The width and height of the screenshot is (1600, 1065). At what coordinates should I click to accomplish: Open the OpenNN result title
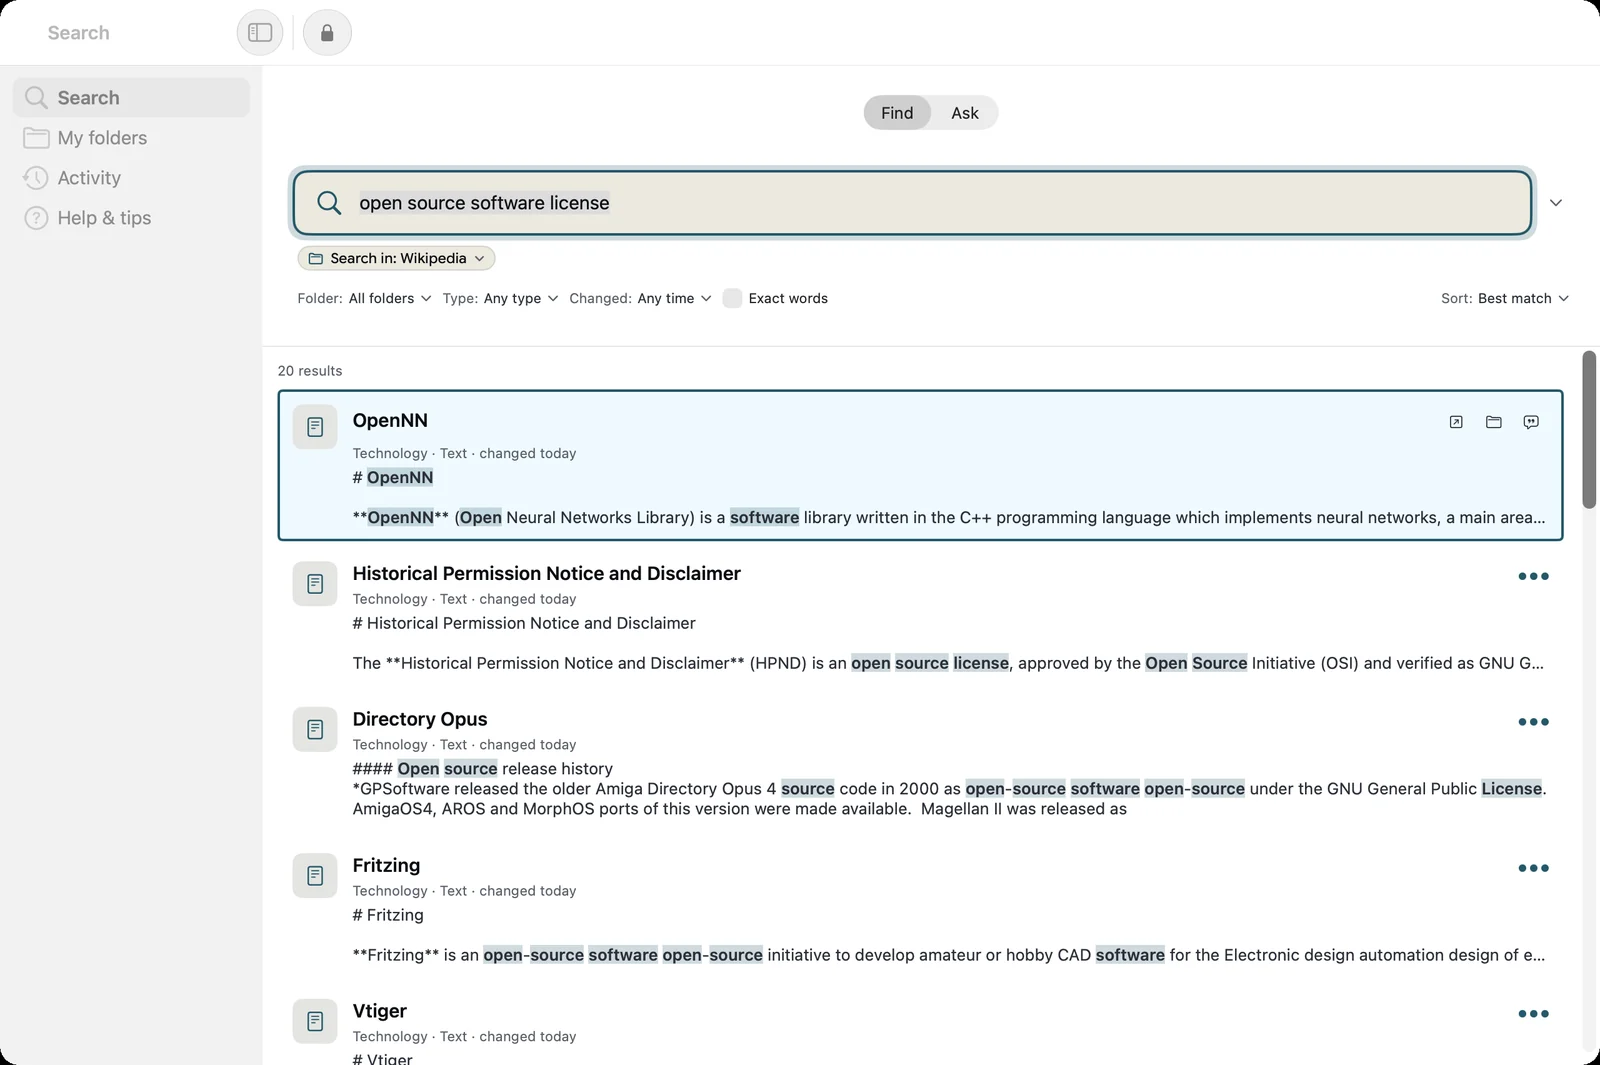point(390,421)
